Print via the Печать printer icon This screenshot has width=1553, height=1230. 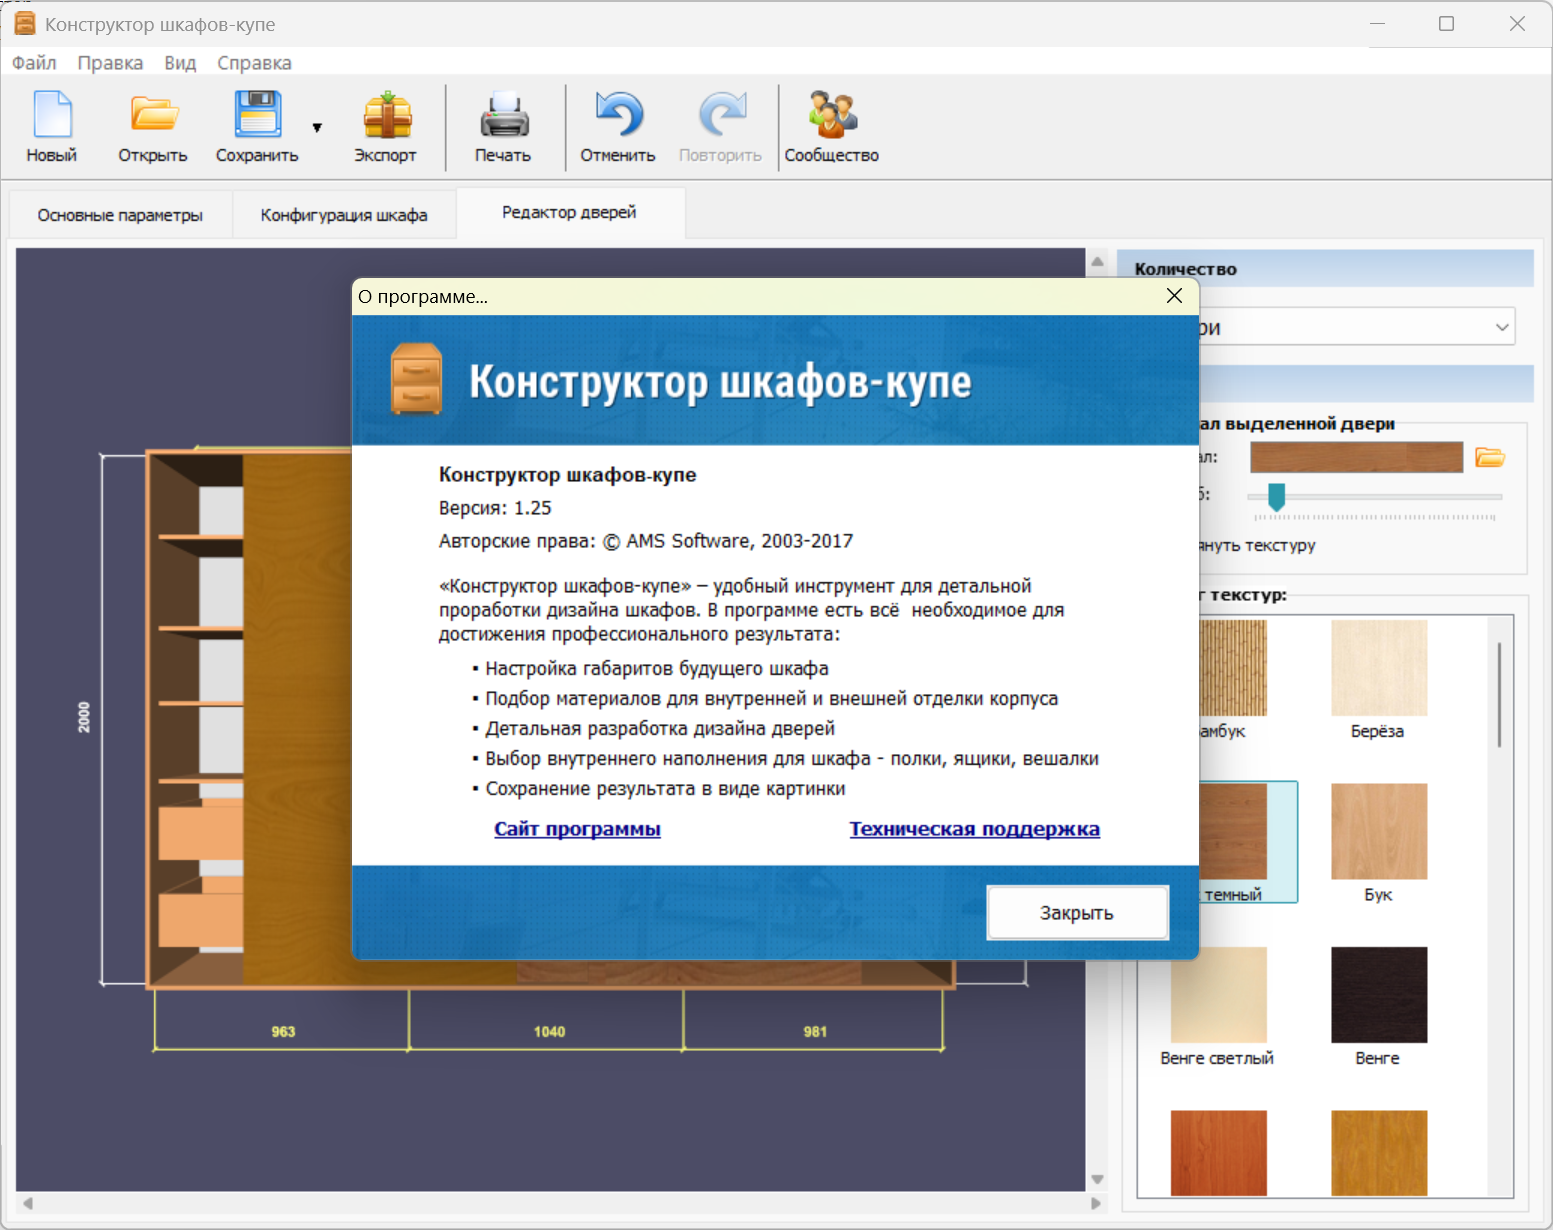click(503, 115)
